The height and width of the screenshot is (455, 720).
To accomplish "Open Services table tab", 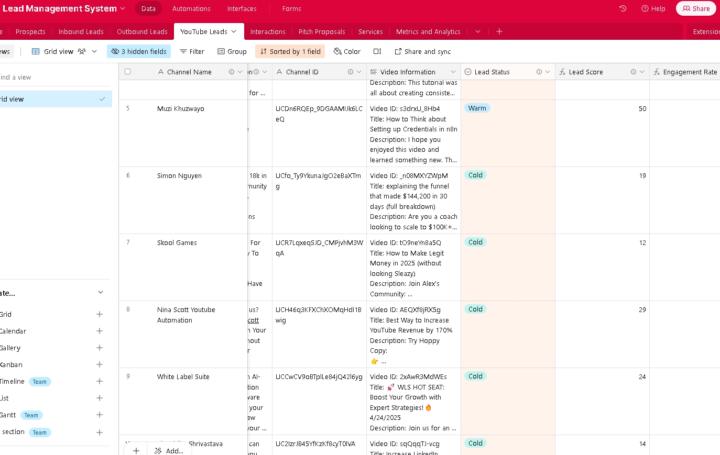I will pyautogui.click(x=370, y=32).
